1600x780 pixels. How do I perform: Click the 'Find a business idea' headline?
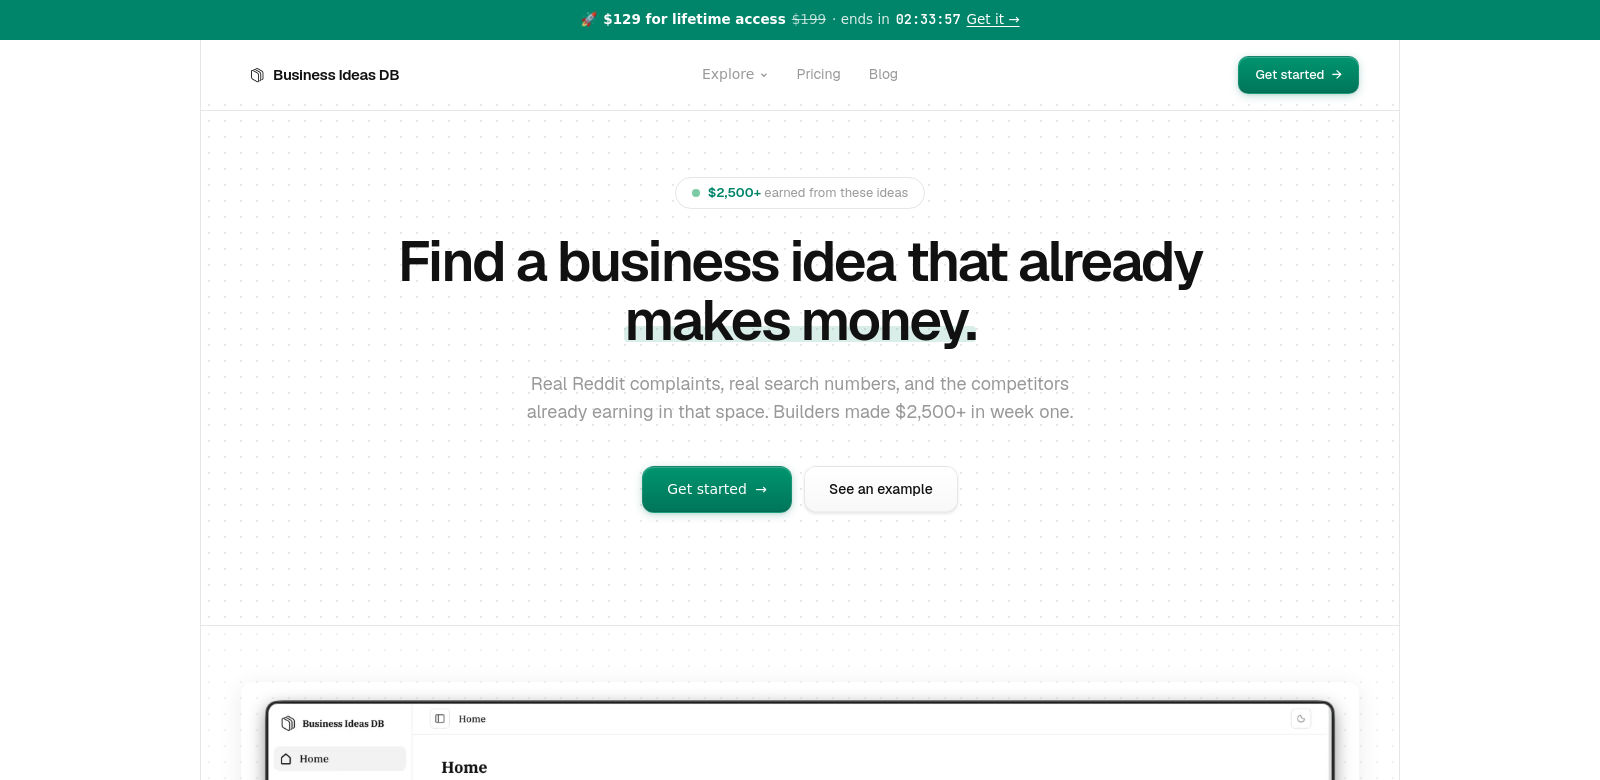(x=800, y=291)
